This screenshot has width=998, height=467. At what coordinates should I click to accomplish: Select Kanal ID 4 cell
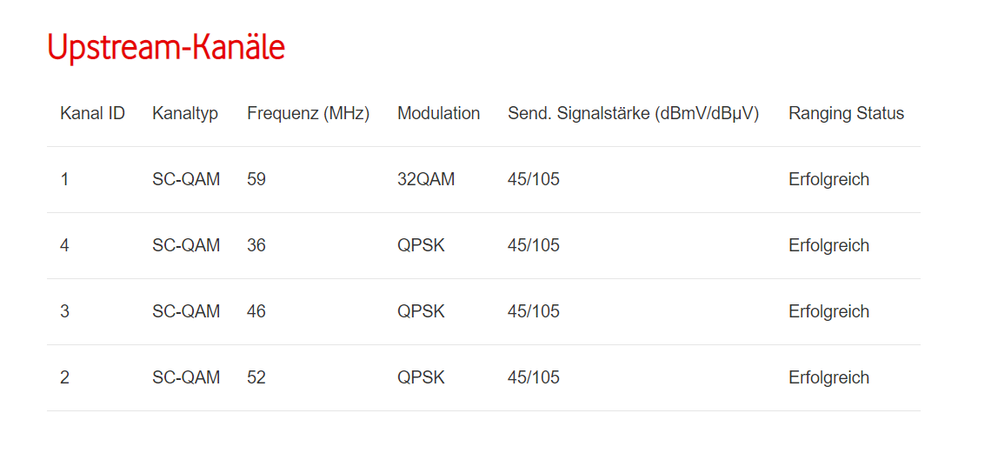click(65, 246)
